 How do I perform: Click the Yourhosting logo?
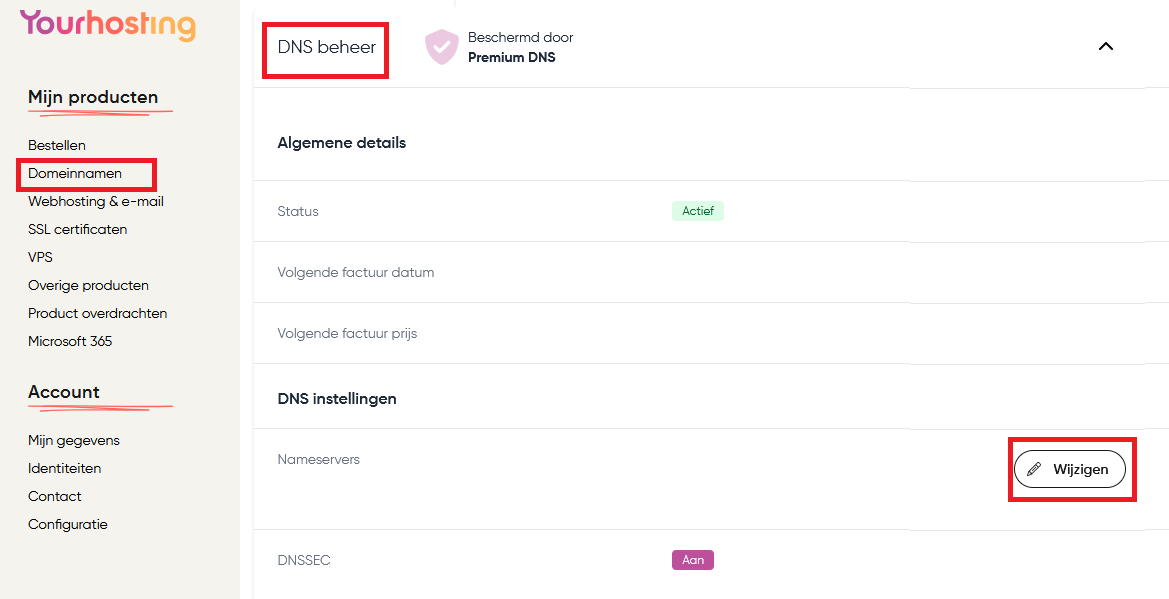pos(107,24)
